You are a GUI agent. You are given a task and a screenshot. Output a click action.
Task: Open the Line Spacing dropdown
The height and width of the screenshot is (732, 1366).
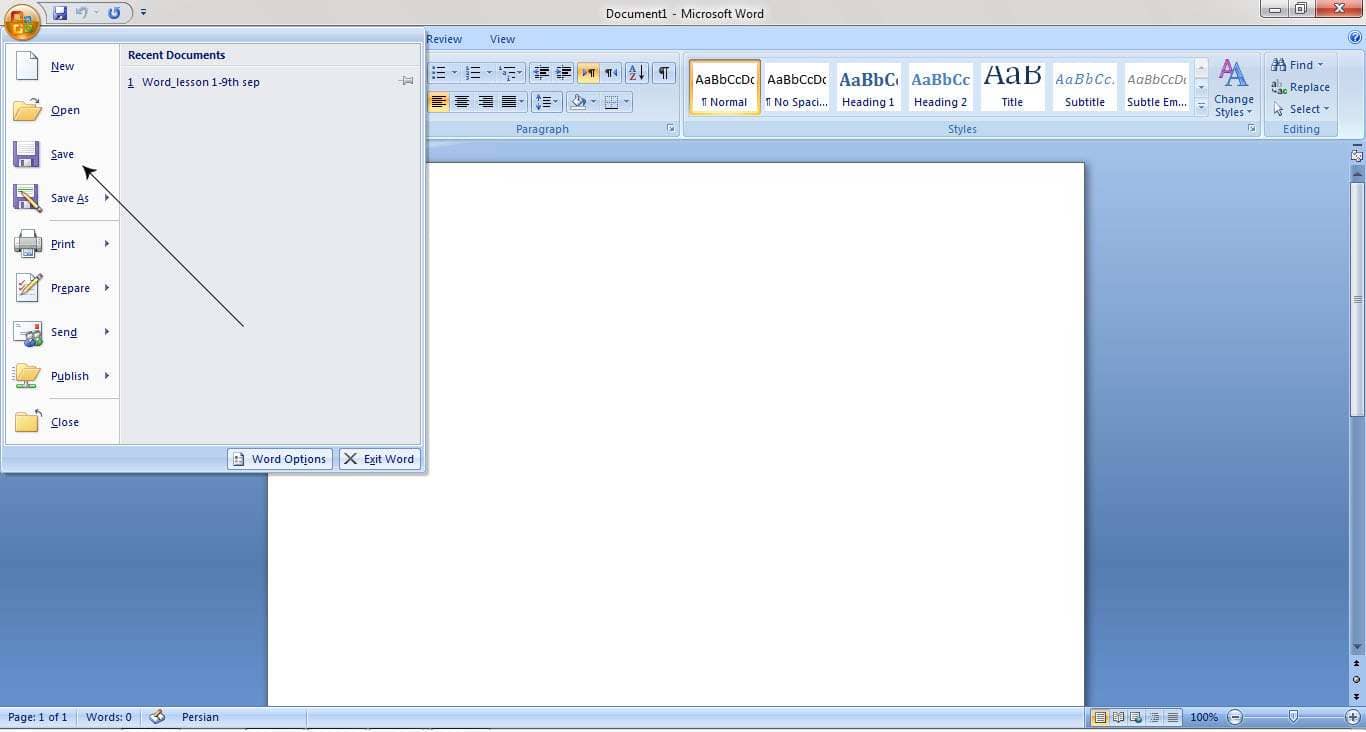pyautogui.click(x=546, y=102)
